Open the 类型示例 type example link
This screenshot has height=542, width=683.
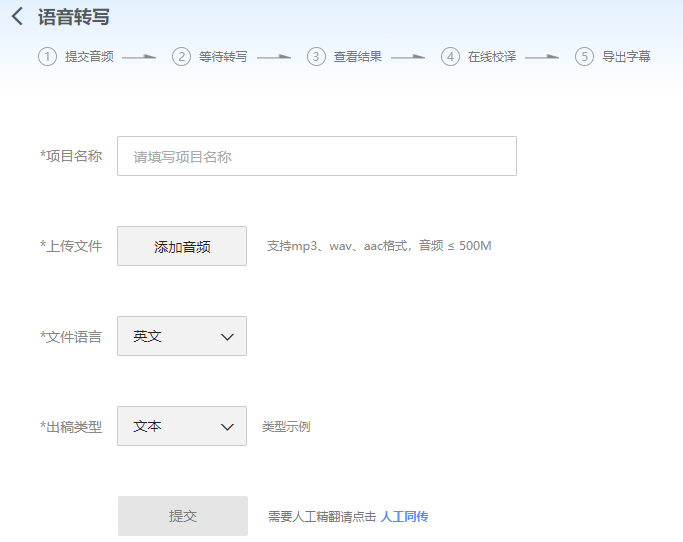pyautogui.click(x=286, y=427)
